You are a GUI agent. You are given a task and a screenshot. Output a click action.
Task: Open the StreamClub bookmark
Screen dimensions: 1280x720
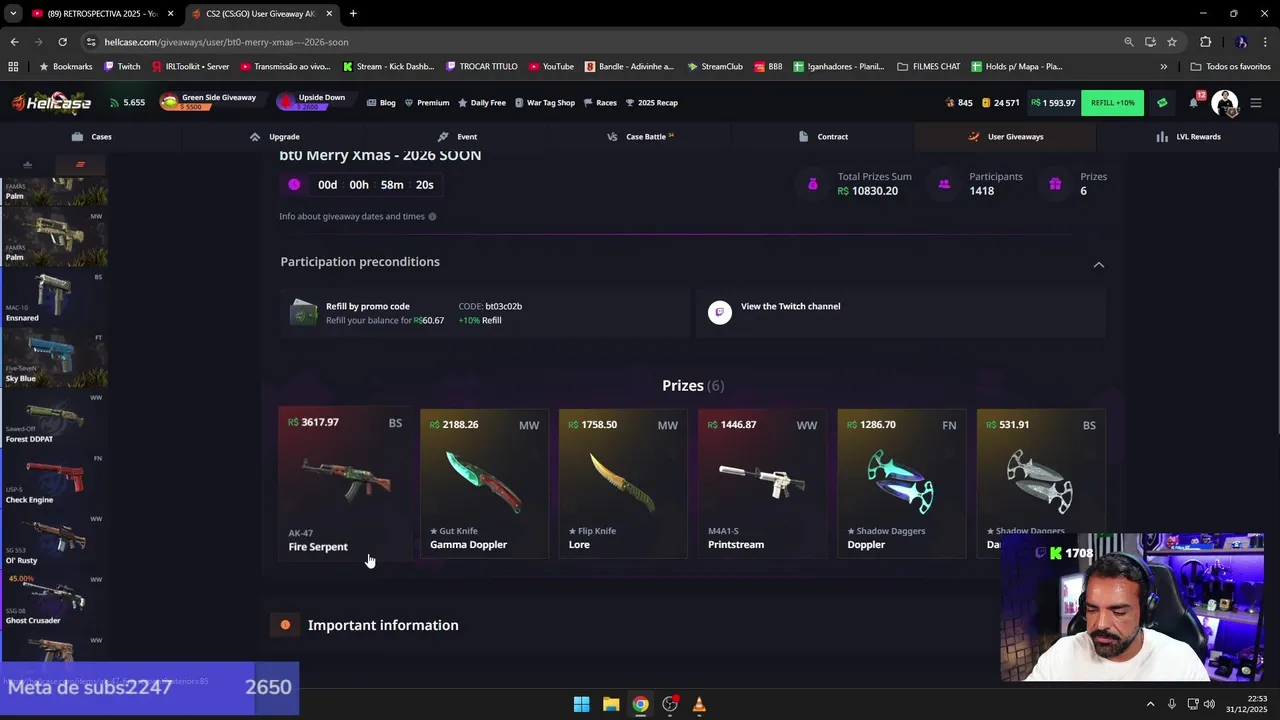715,67
